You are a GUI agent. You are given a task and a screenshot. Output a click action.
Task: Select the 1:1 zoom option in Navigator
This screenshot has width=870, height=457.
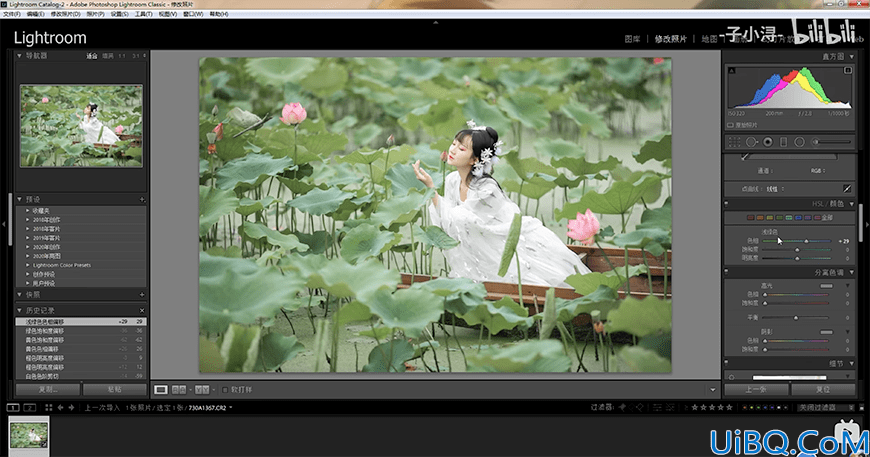pyautogui.click(x=122, y=55)
